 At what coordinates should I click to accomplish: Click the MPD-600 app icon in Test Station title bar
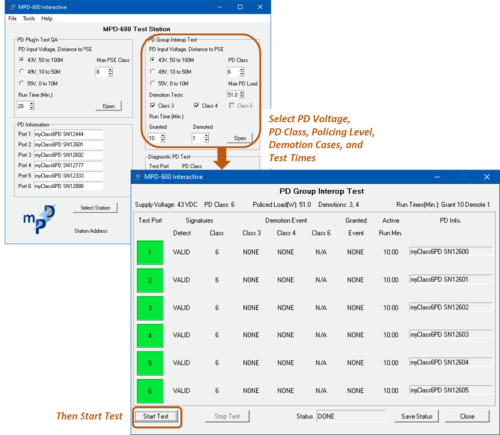13,7
